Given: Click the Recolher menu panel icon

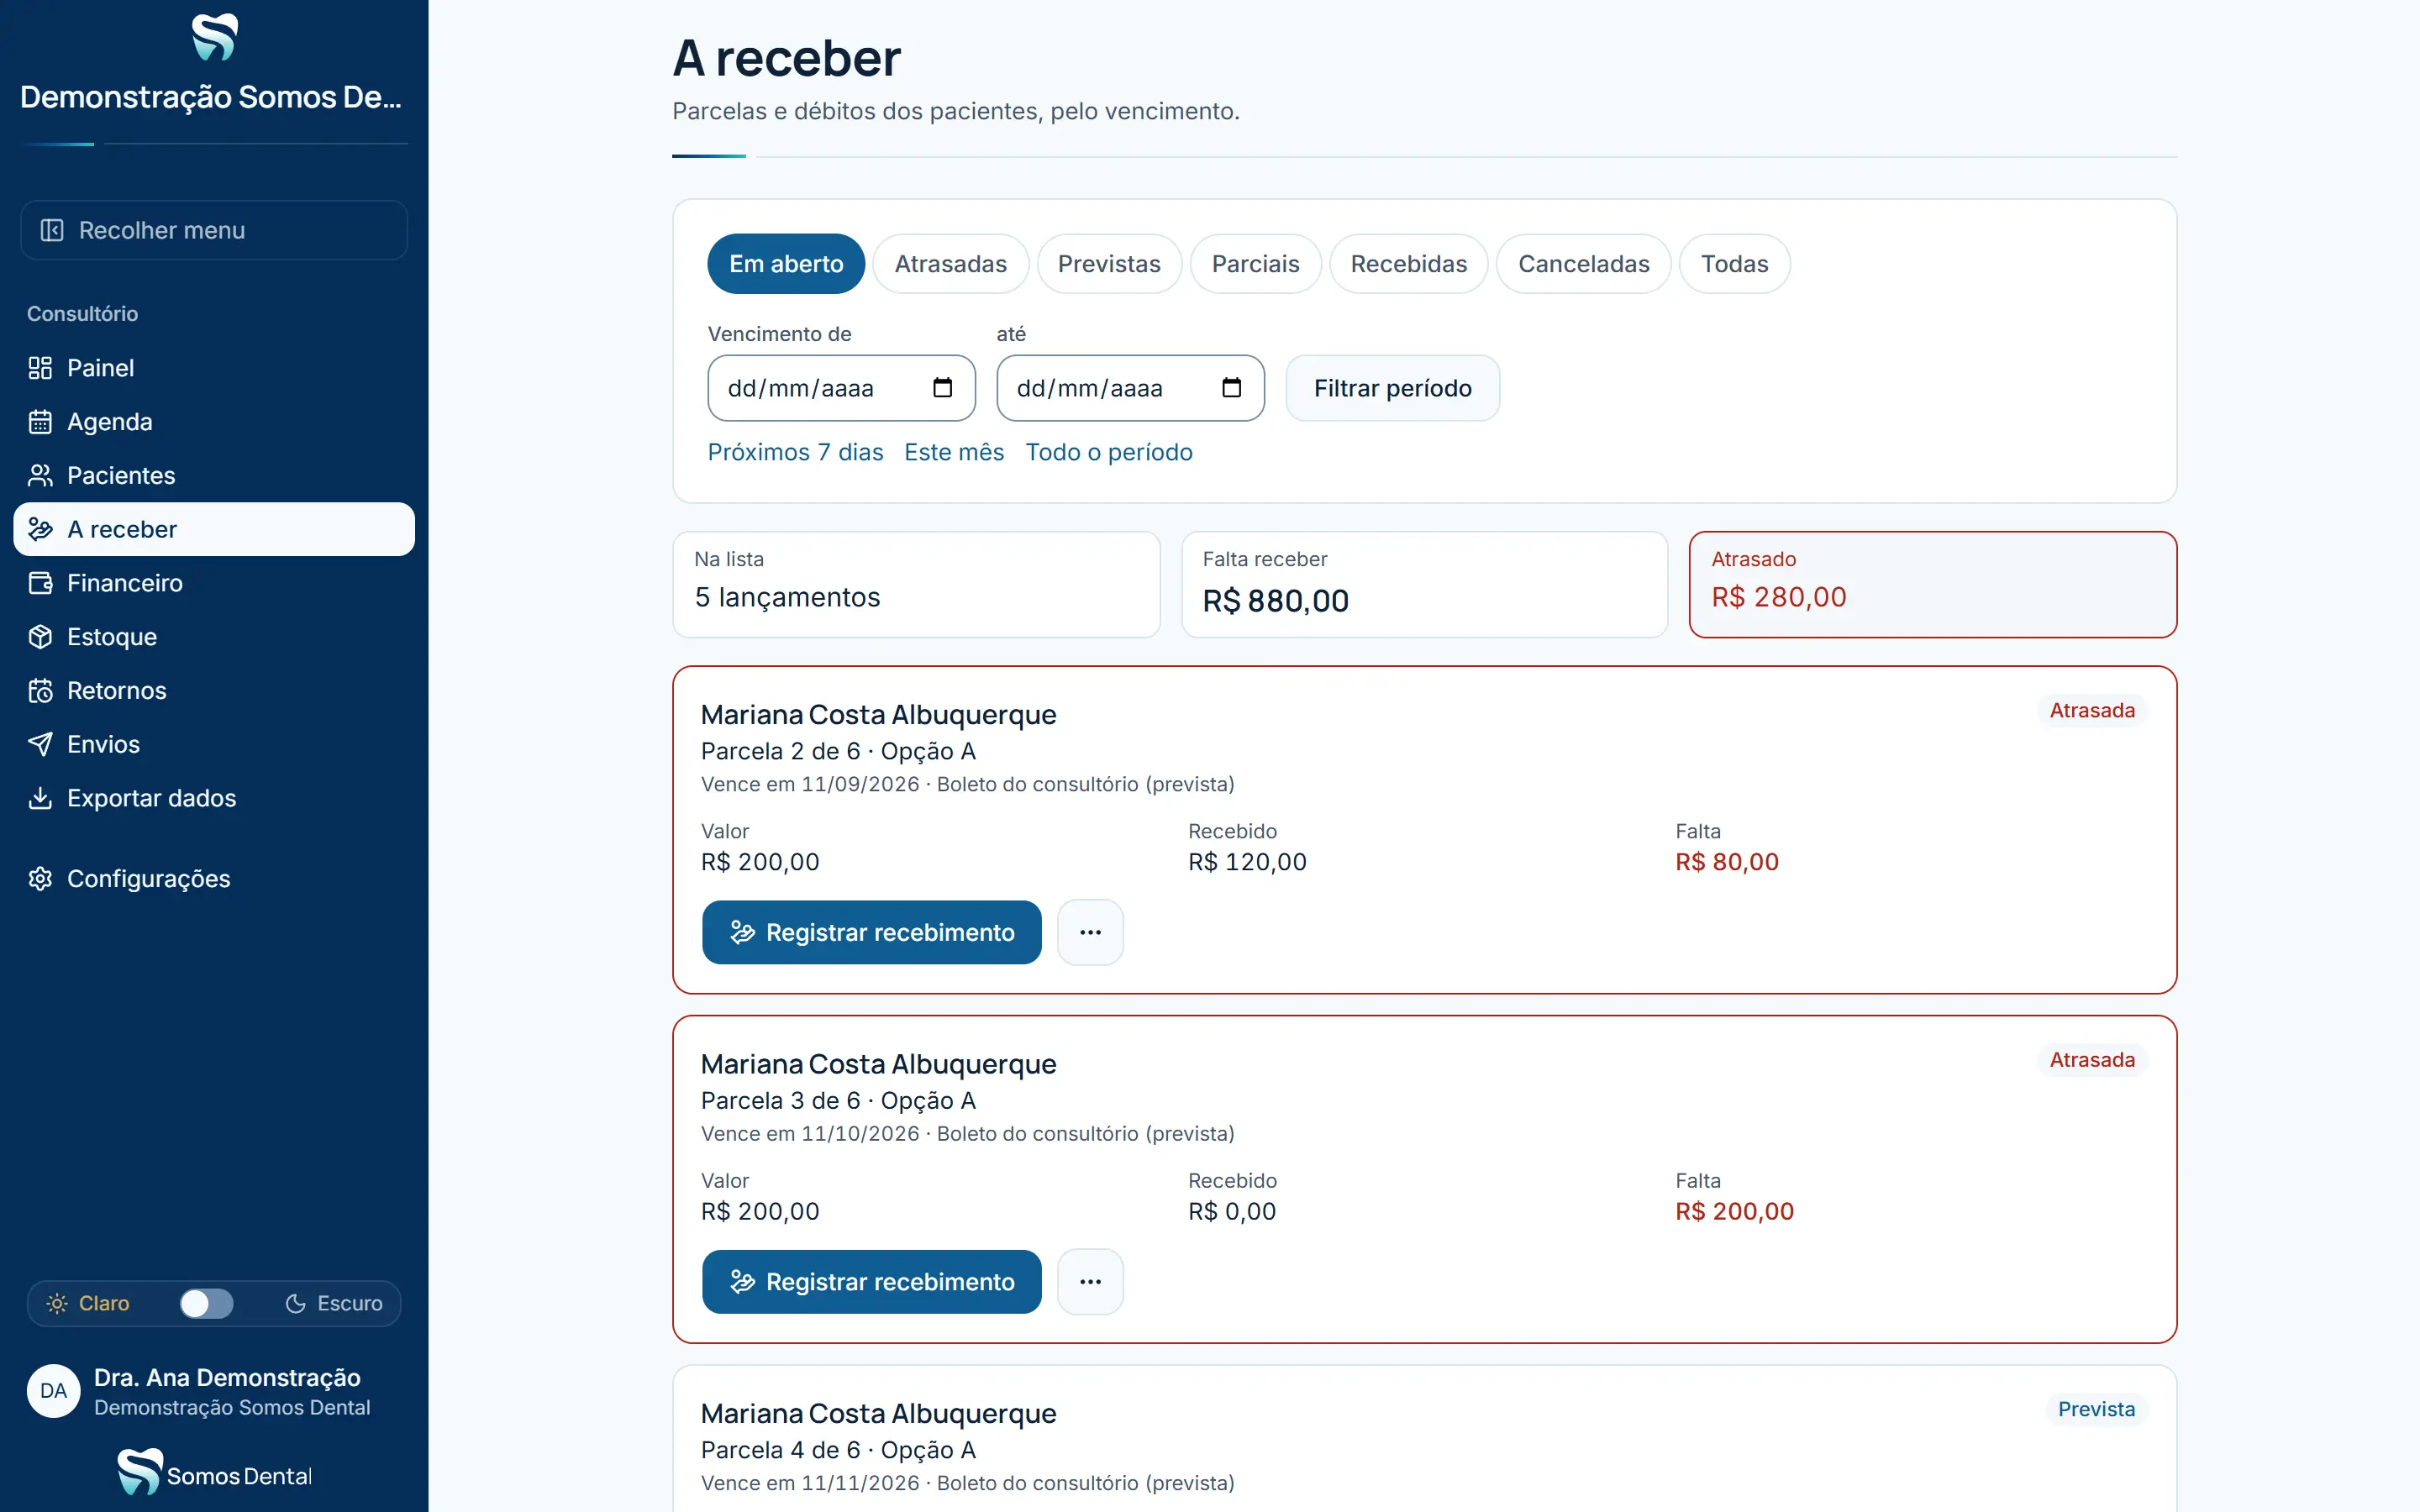Looking at the screenshot, I should point(52,230).
